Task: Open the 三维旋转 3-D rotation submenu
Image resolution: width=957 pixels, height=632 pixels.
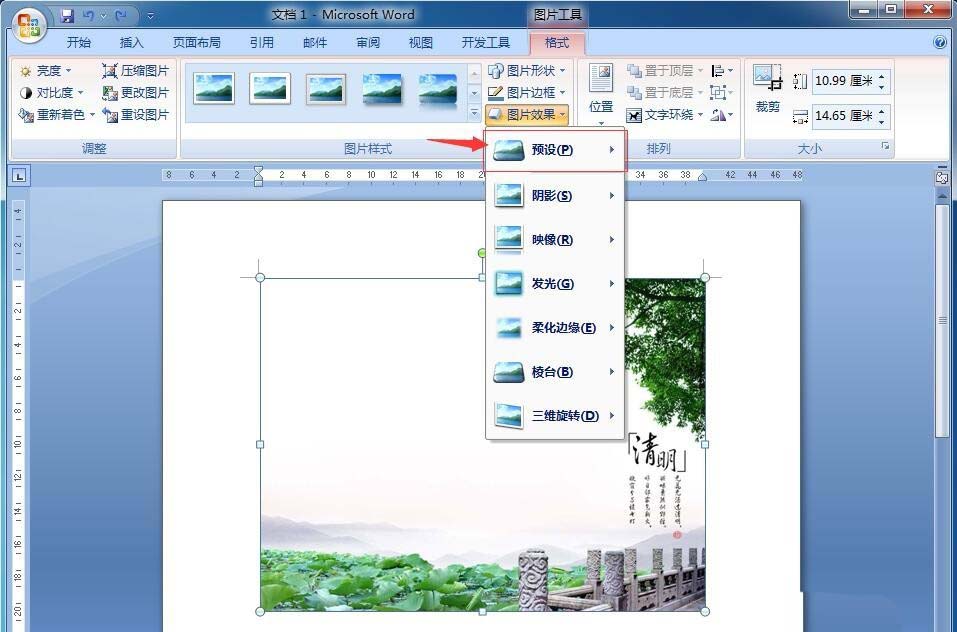Action: point(555,415)
